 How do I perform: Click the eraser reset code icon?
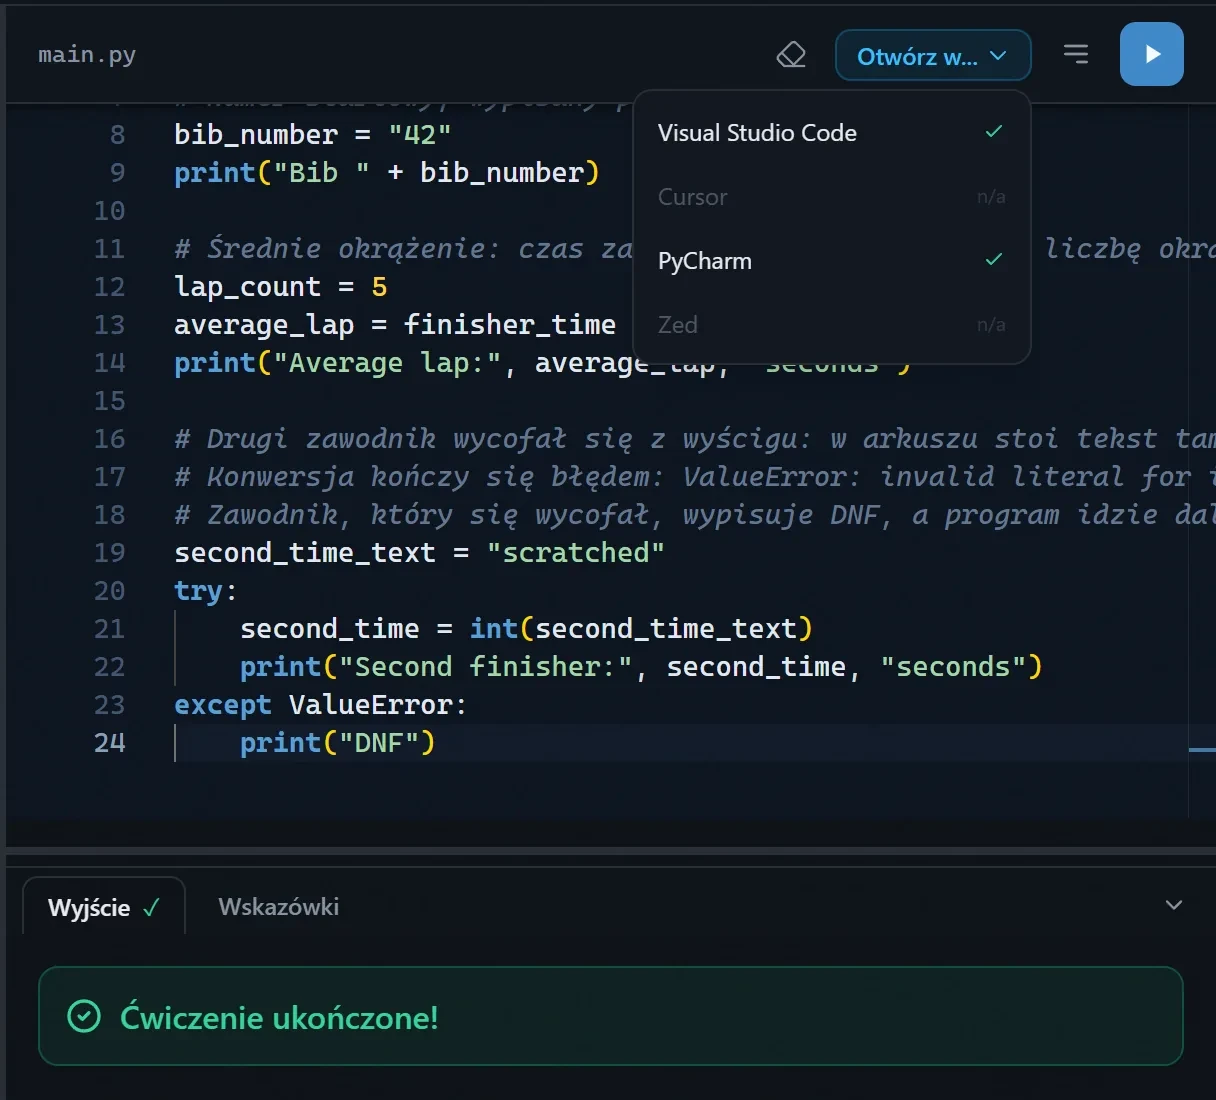click(x=791, y=54)
